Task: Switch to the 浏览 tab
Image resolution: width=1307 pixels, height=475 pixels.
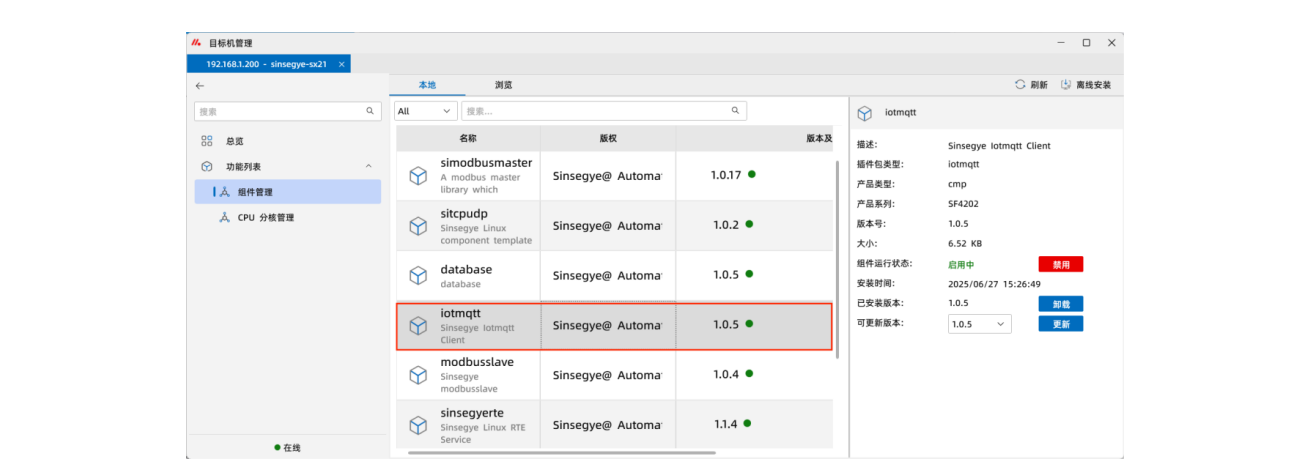Action: click(504, 85)
